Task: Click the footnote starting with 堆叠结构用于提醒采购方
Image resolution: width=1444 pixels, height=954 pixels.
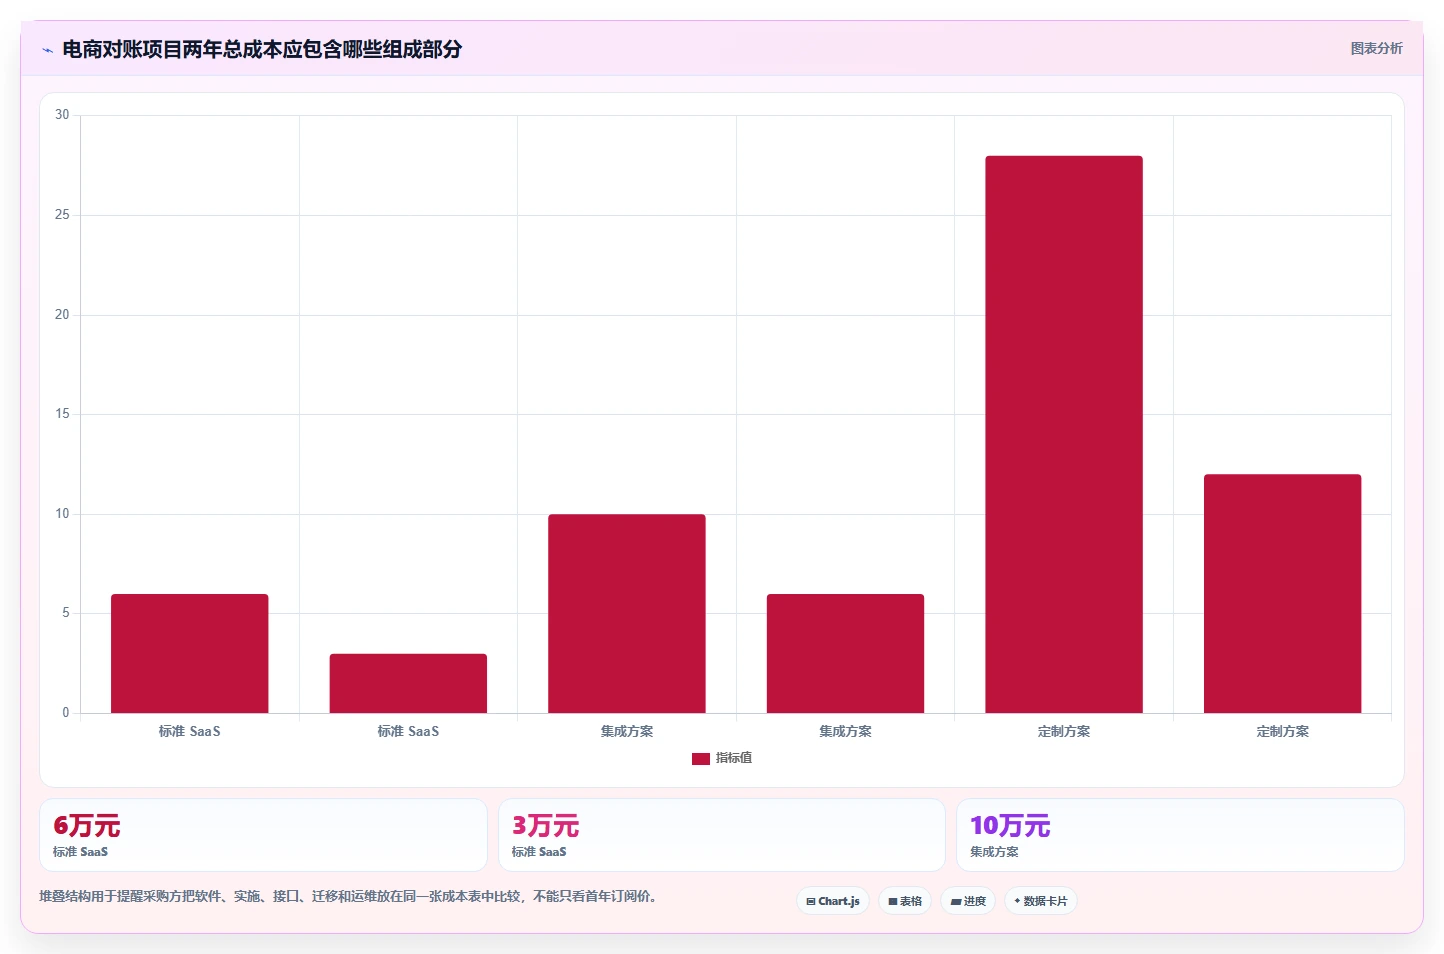Action: pyautogui.click(x=350, y=896)
